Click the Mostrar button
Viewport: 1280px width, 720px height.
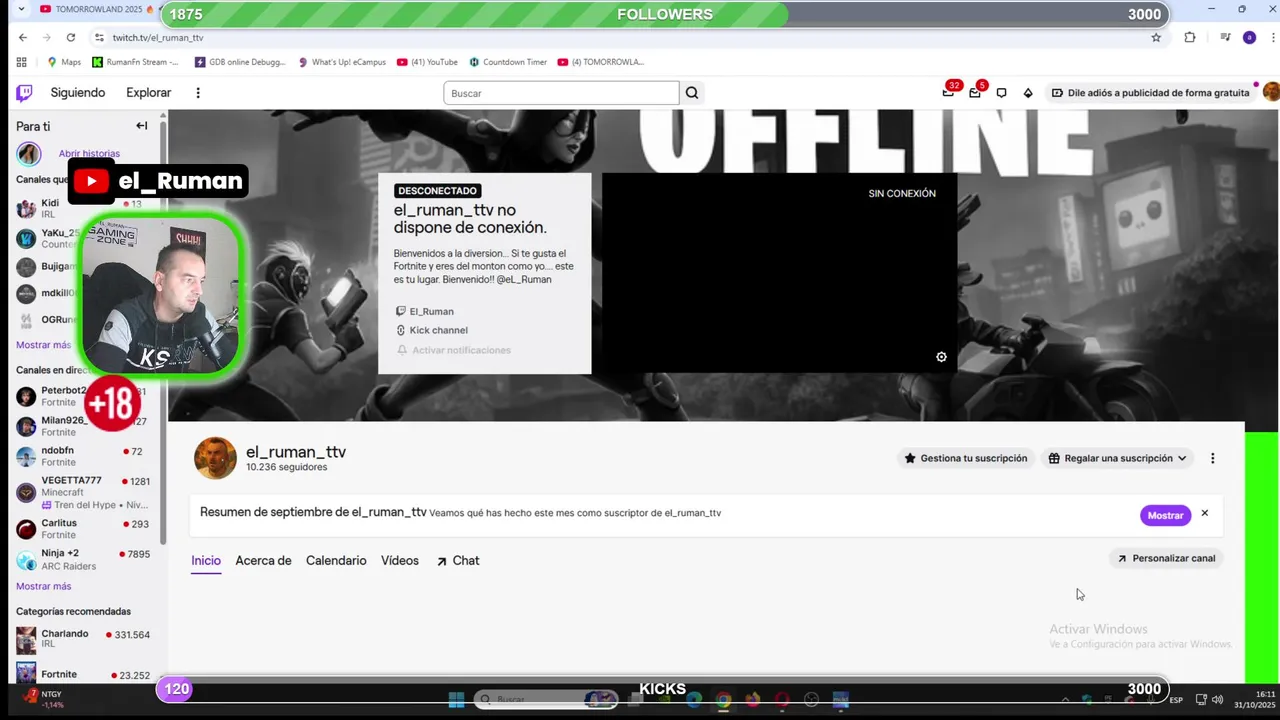[x=1165, y=515]
